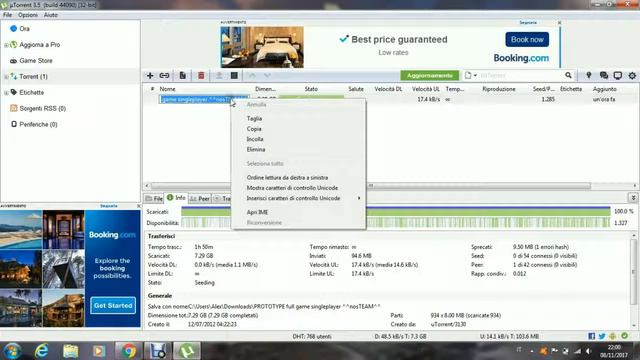Select Ordine lettura da destra a sinistra
640x360 pixels.
[287, 178]
